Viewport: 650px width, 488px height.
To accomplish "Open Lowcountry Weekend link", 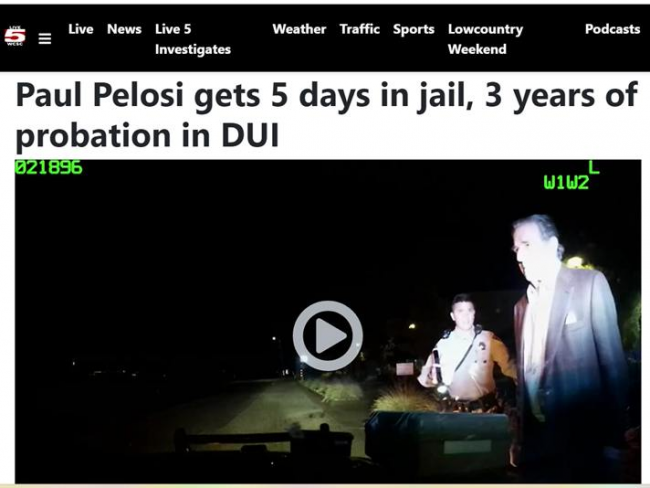I will [x=485, y=39].
